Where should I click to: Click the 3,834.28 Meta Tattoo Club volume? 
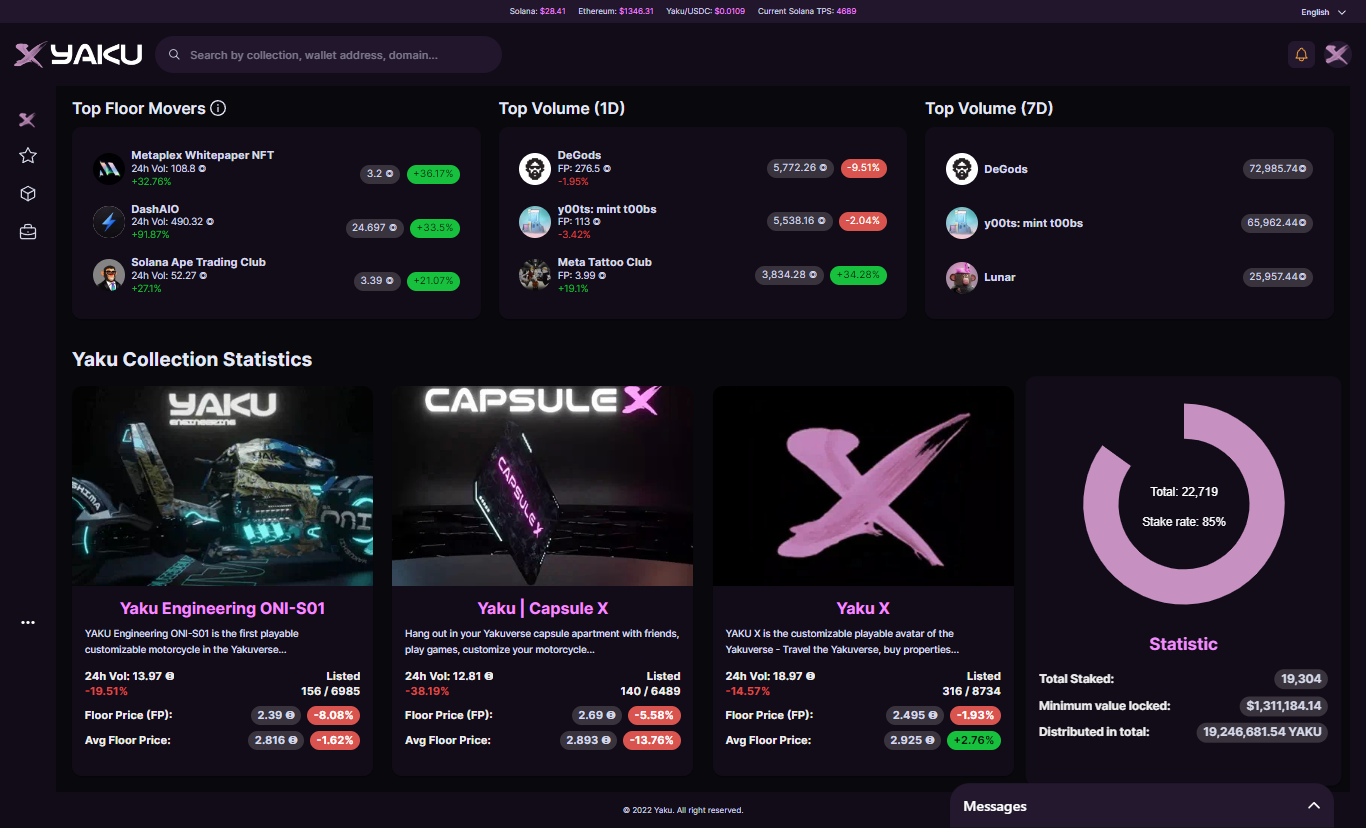pyautogui.click(x=789, y=274)
